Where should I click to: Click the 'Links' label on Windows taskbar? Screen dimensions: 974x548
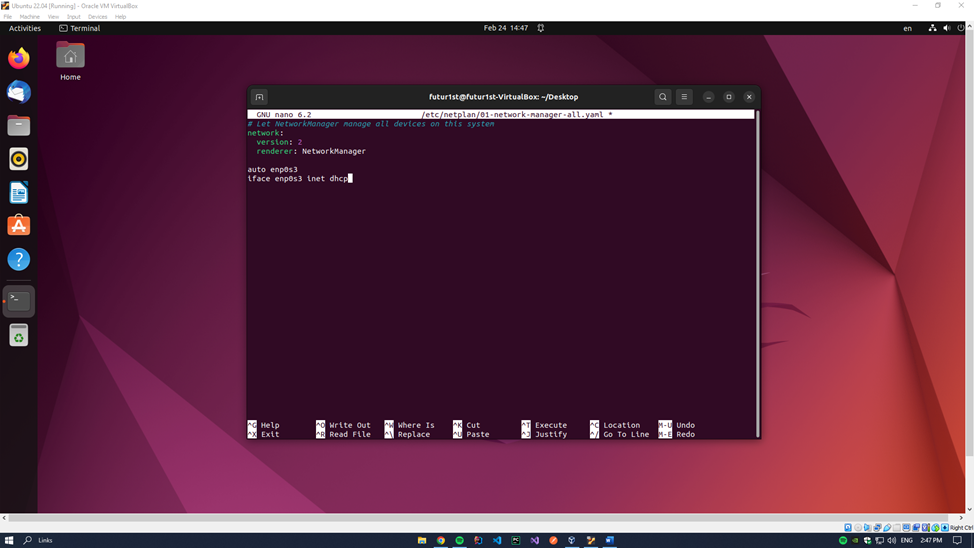(45, 541)
